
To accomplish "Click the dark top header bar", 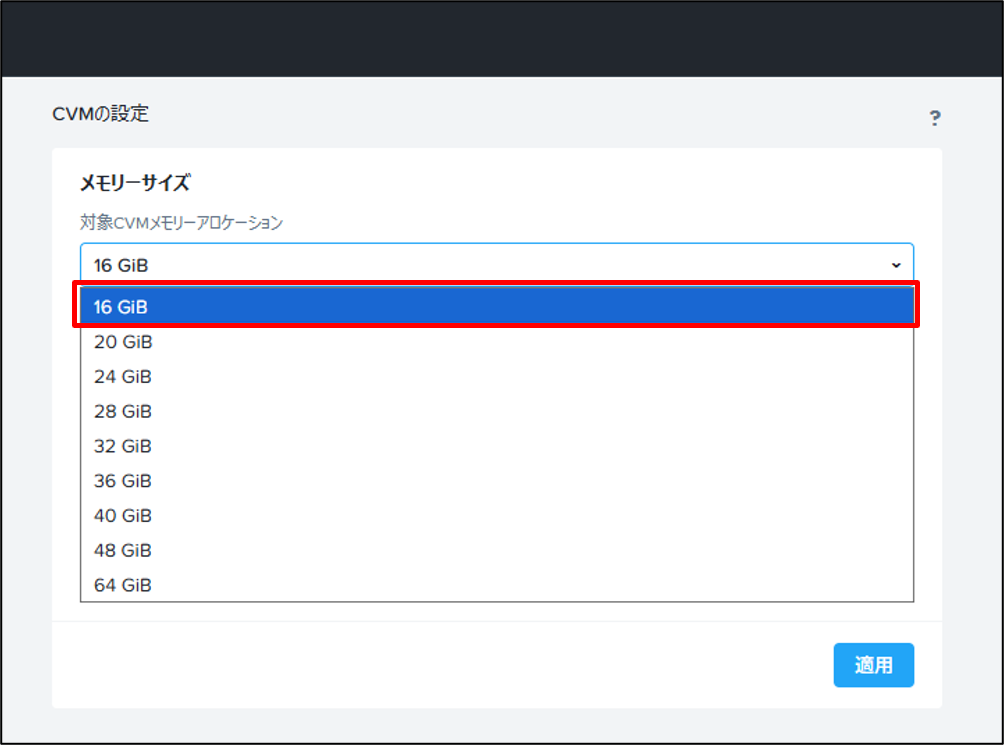I will coord(502,39).
